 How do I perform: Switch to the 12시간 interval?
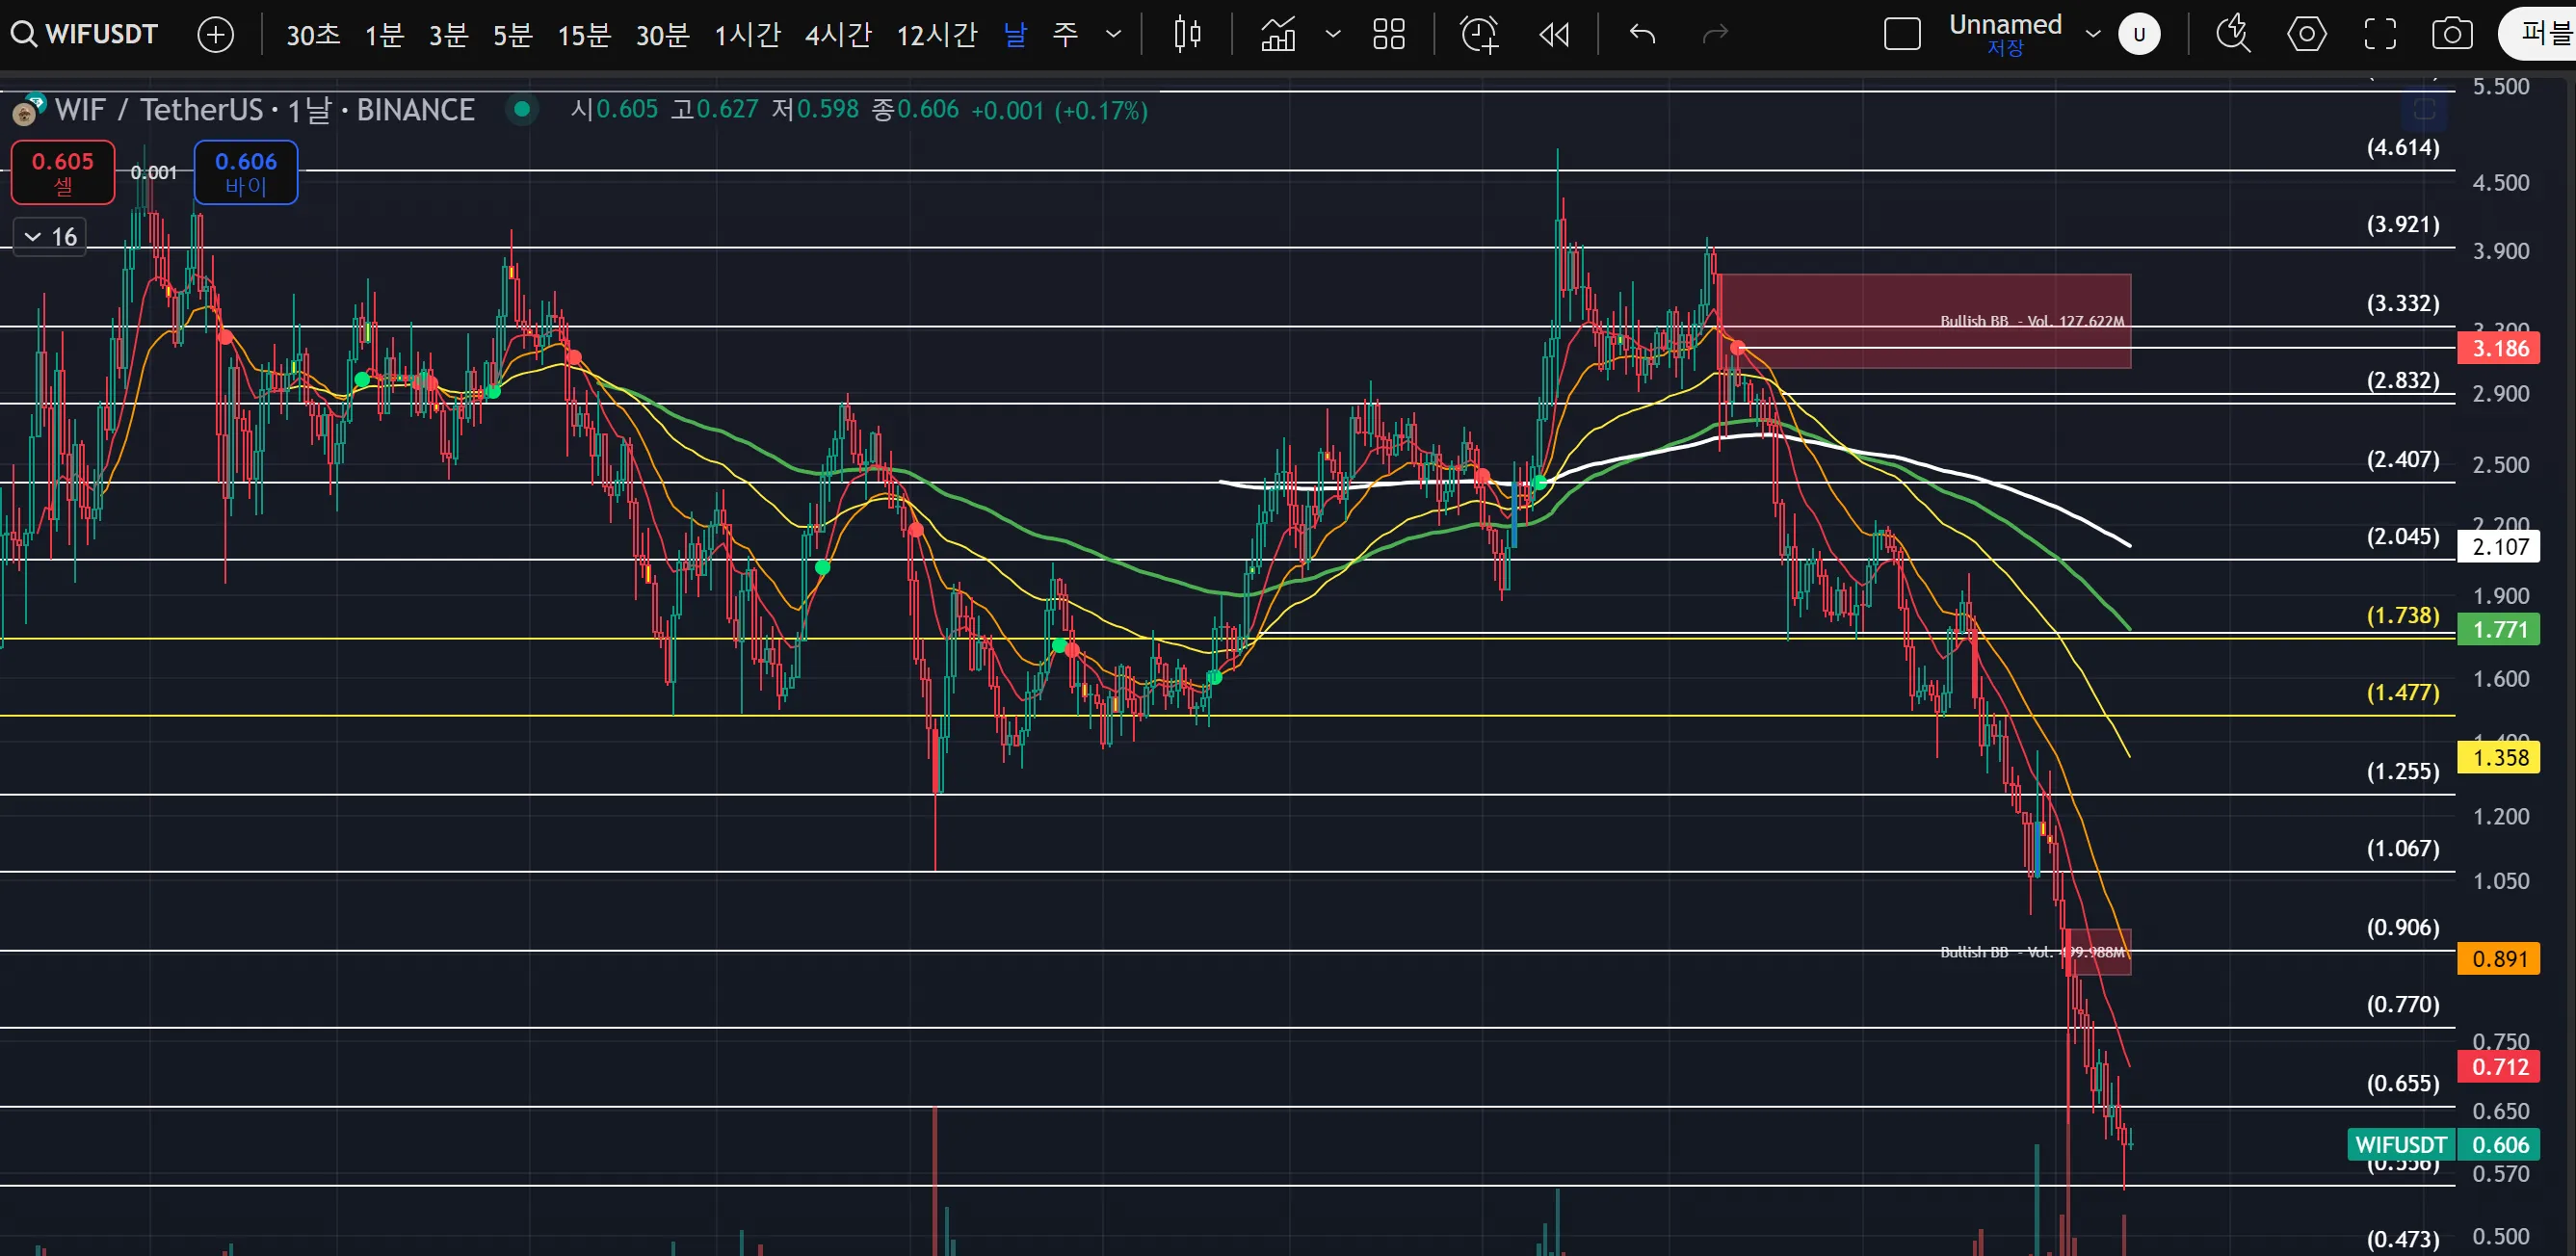pyautogui.click(x=936, y=35)
